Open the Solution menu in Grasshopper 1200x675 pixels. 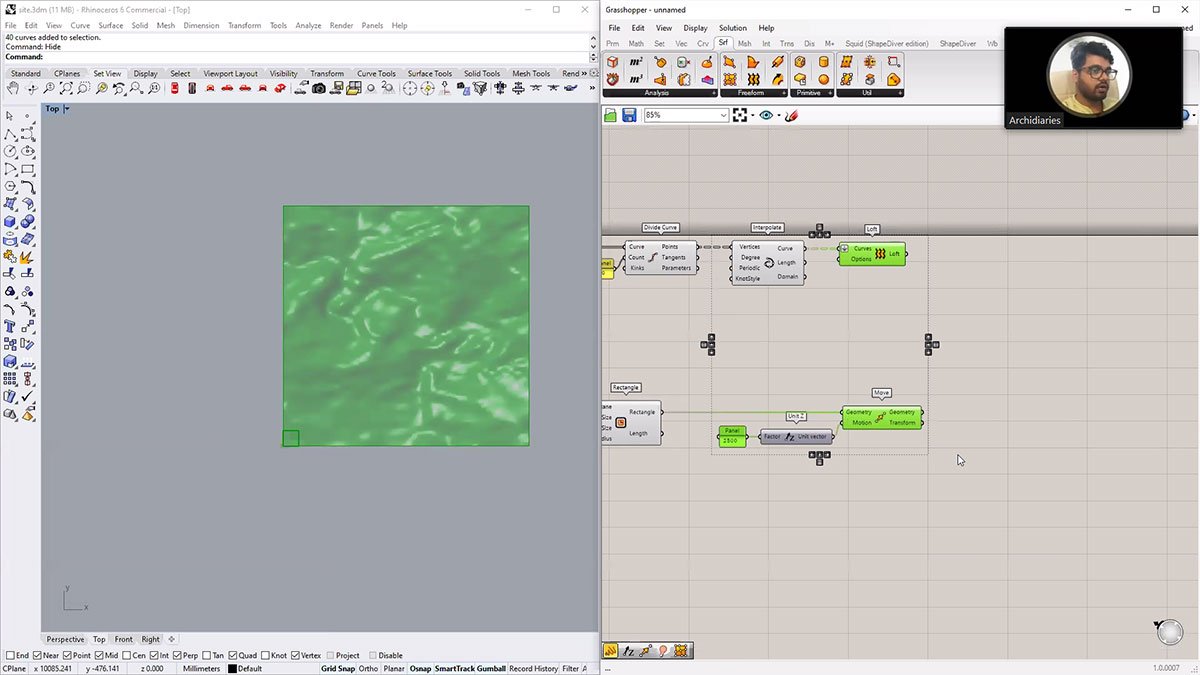point(732,28)
